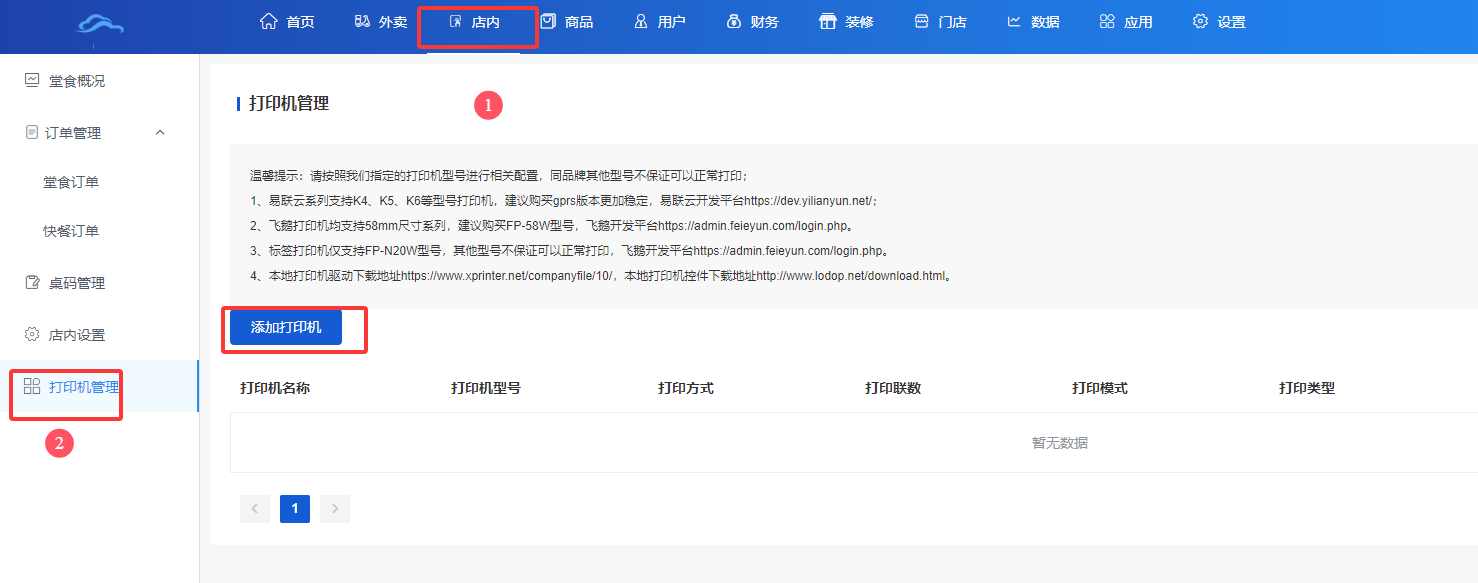The height and width of the screenshot is (583, 1478).
Task: Click the 打印机管理 page heading
Action: (289, 103)
